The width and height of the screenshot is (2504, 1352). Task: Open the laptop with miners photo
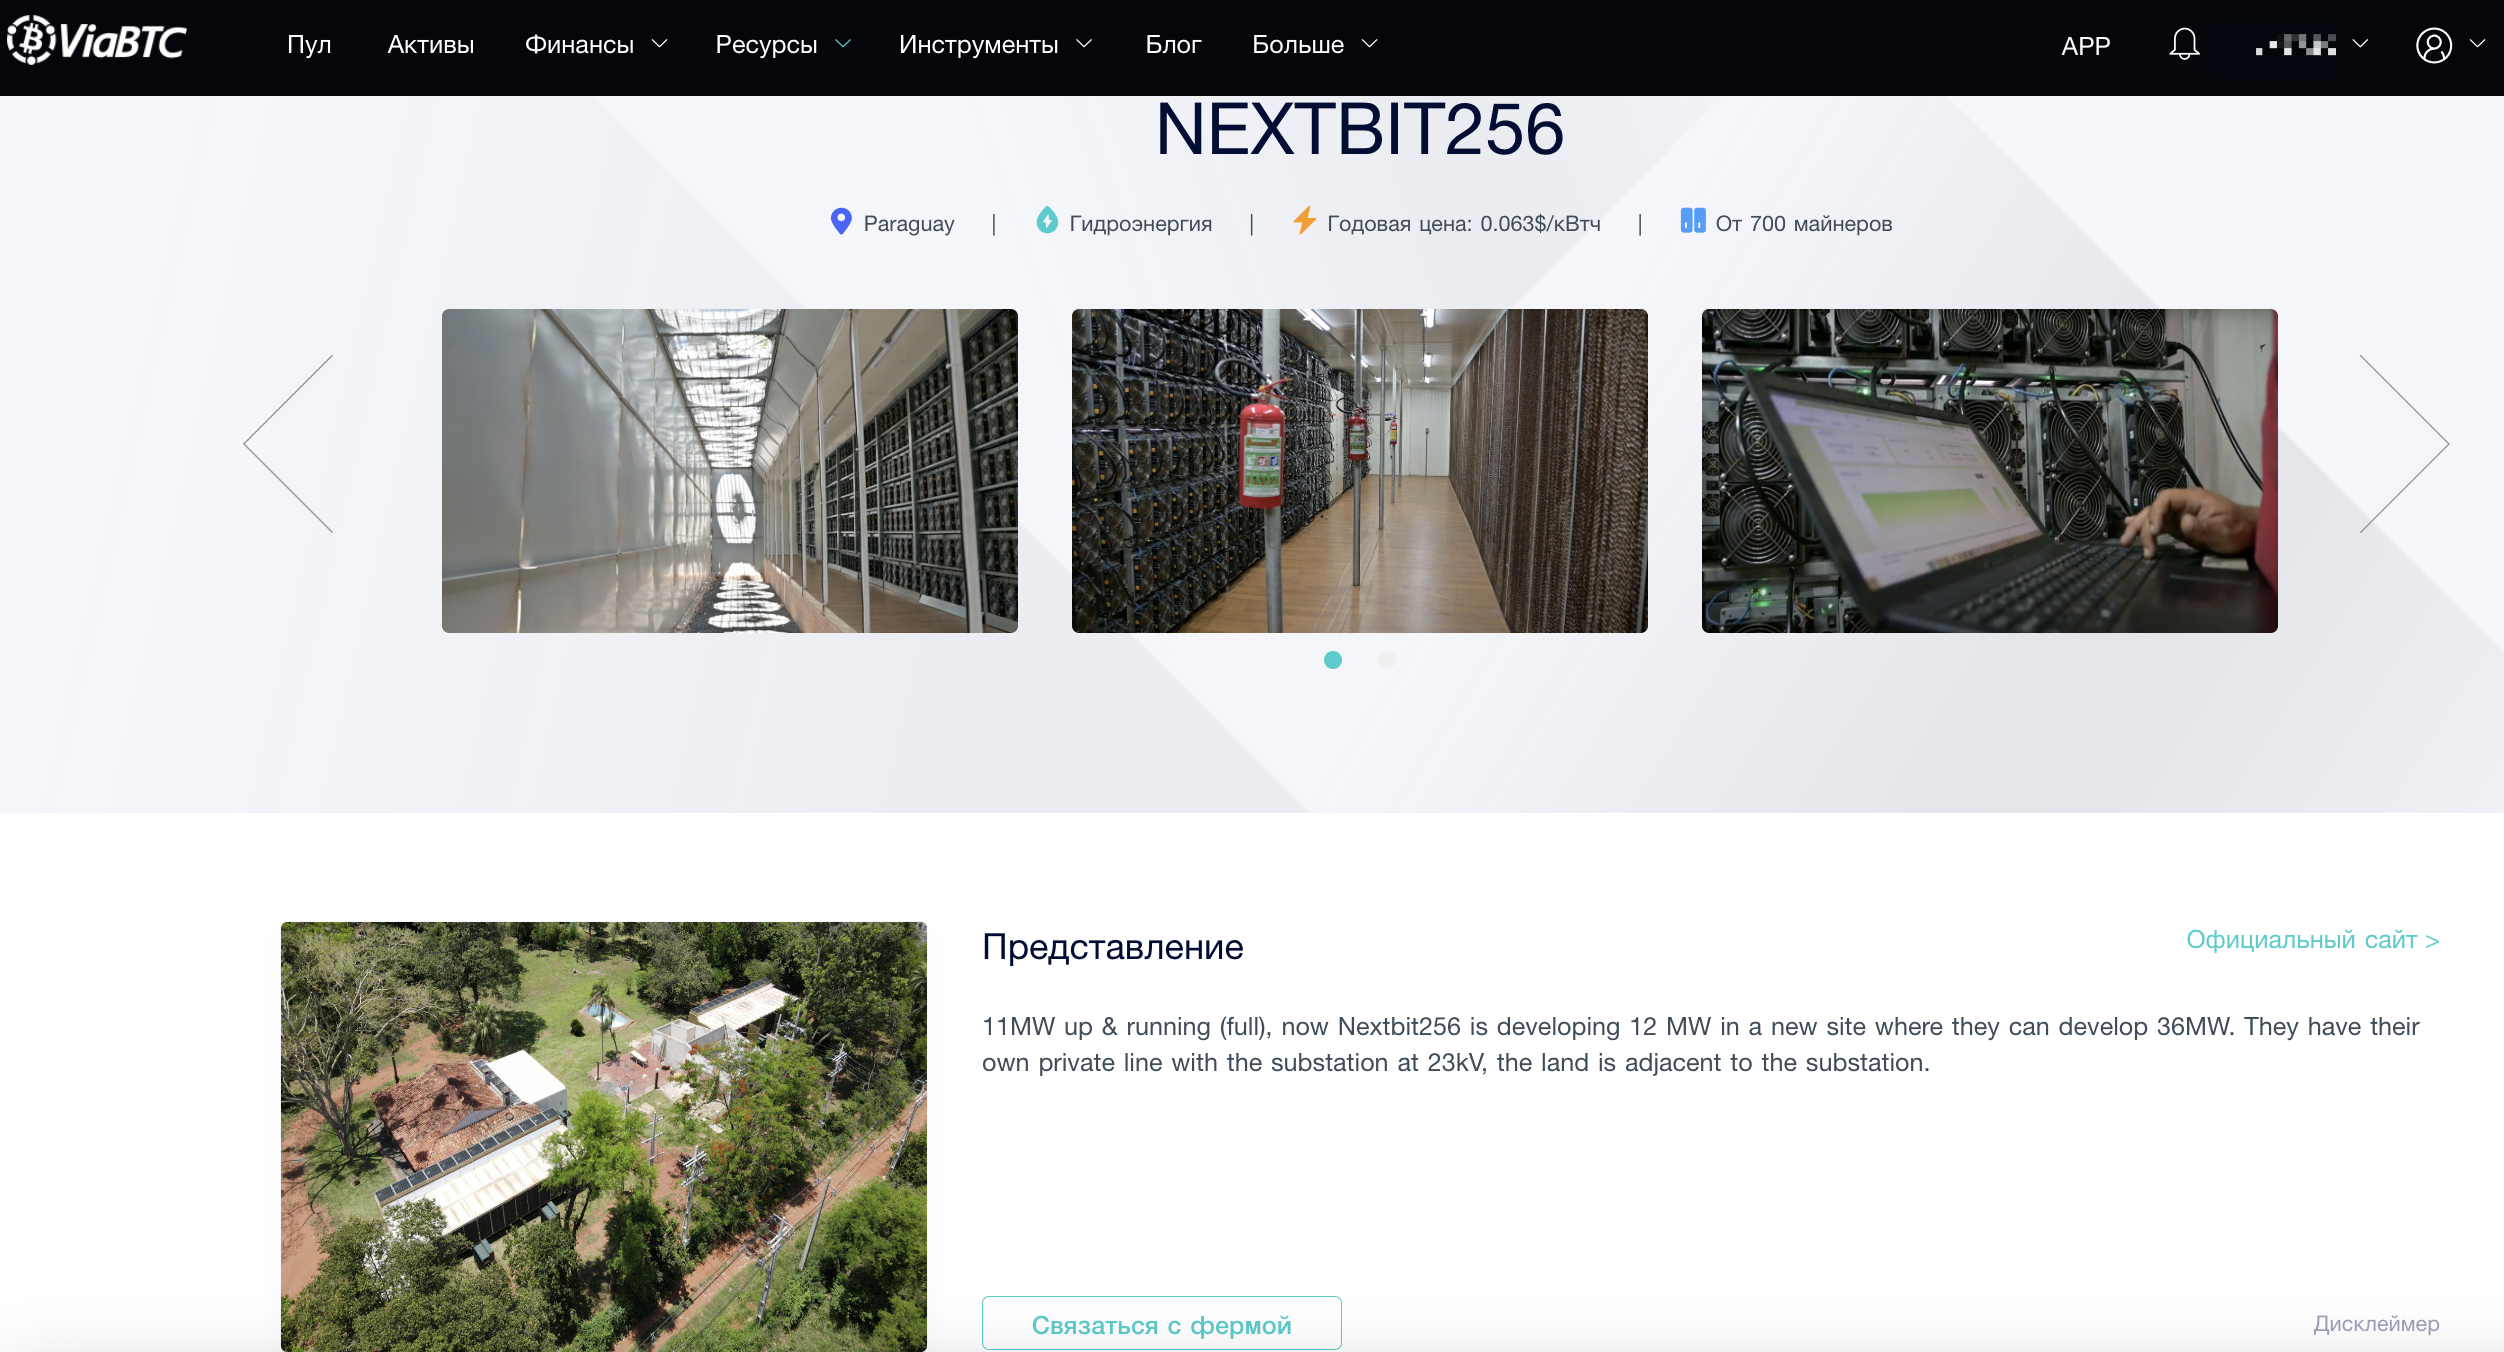coord(1990,471)
